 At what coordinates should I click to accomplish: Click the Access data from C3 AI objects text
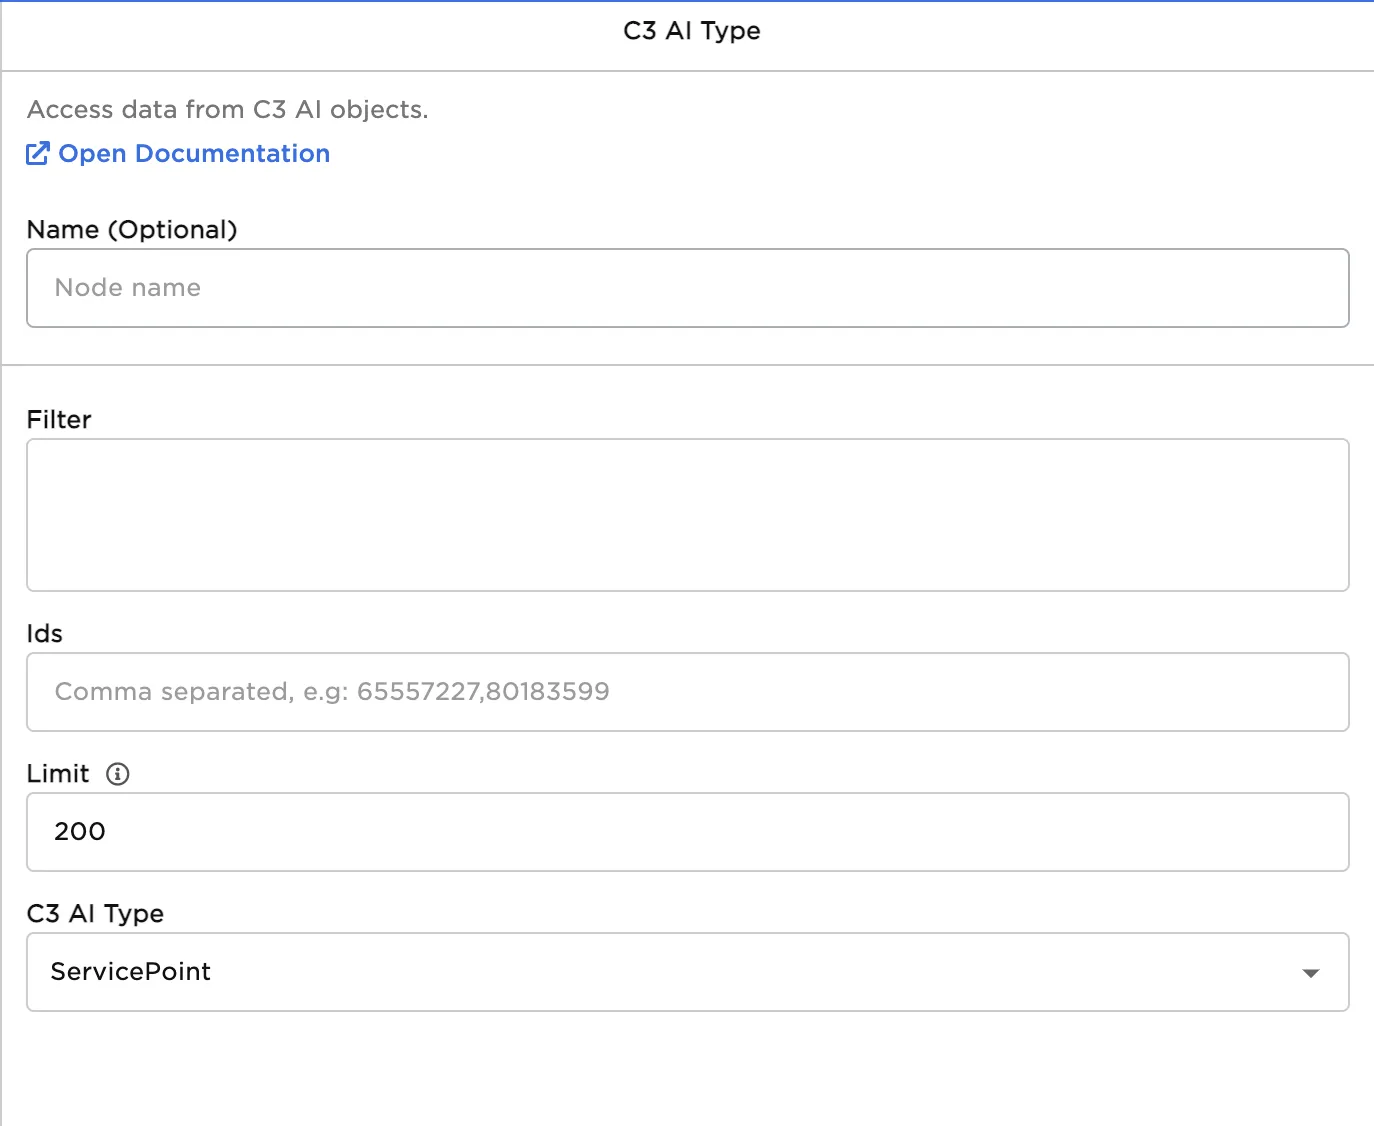pyautogui.click(x=227, y=110)
